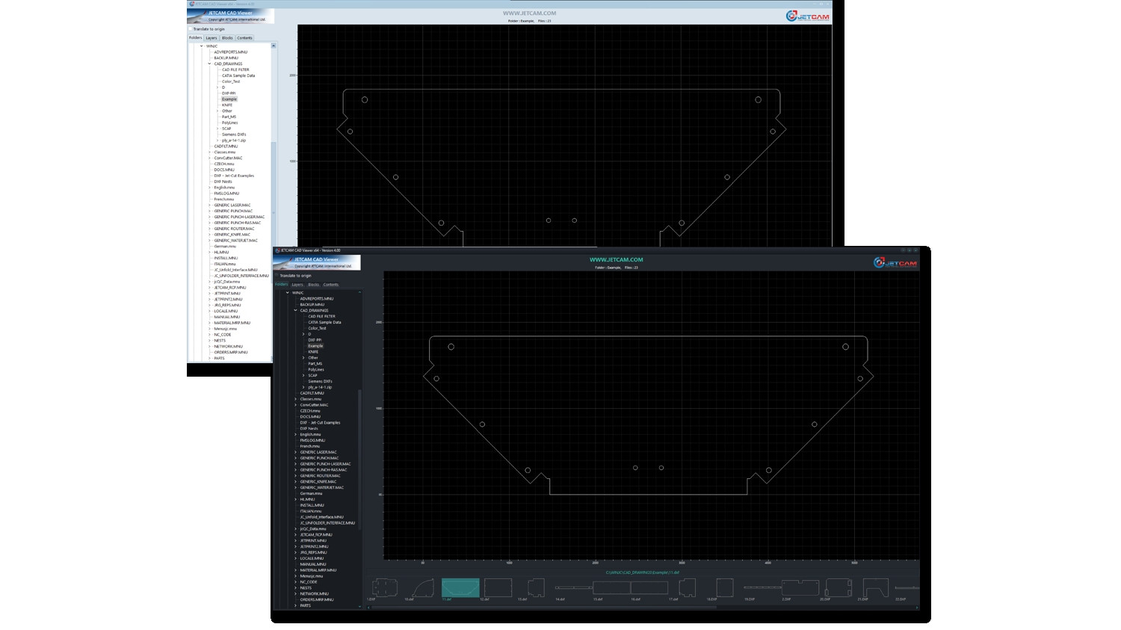Open the 17.dxf thumbnail
The height and width of the screenshot is (630, 1121).
[687, 588]
